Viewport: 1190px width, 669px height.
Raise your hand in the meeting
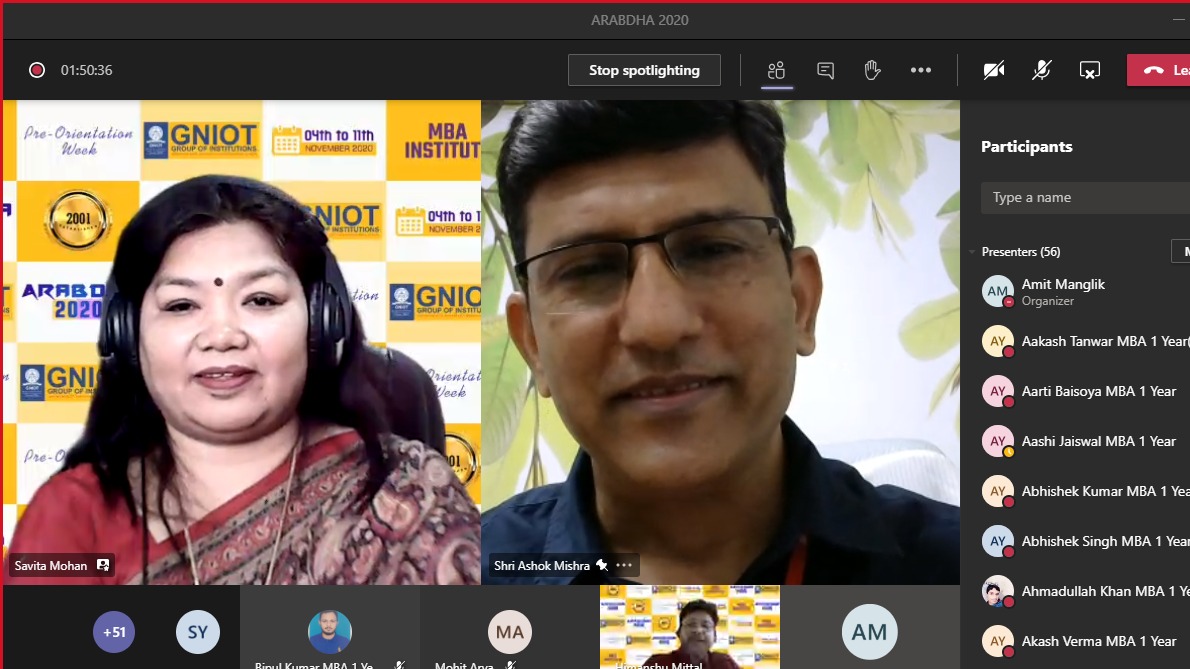pyautogui.click(x=872, y=70)
